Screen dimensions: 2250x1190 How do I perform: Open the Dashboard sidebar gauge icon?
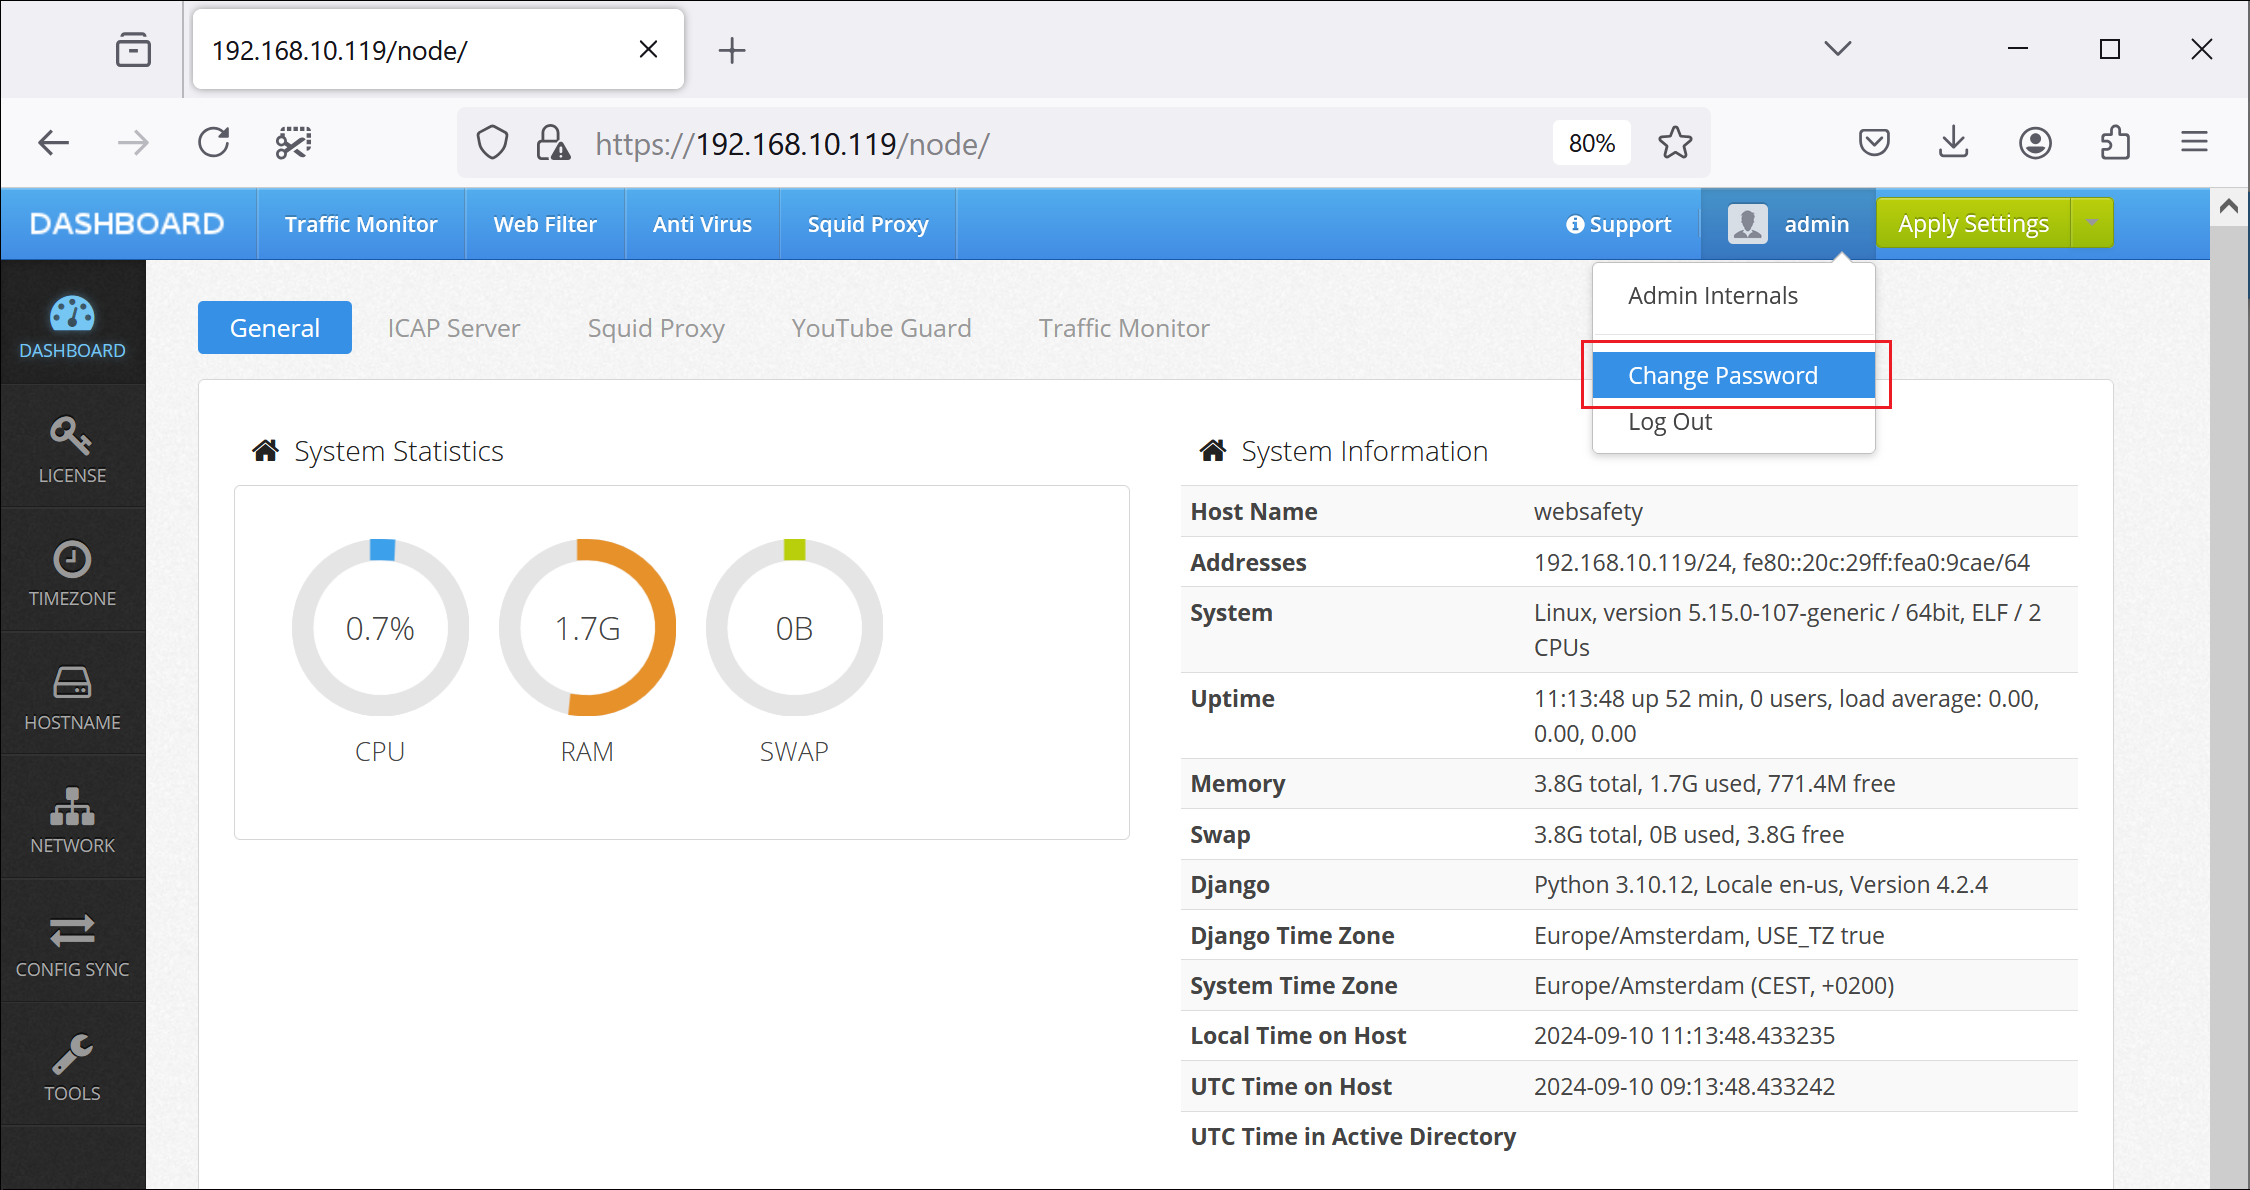[72, 314]
